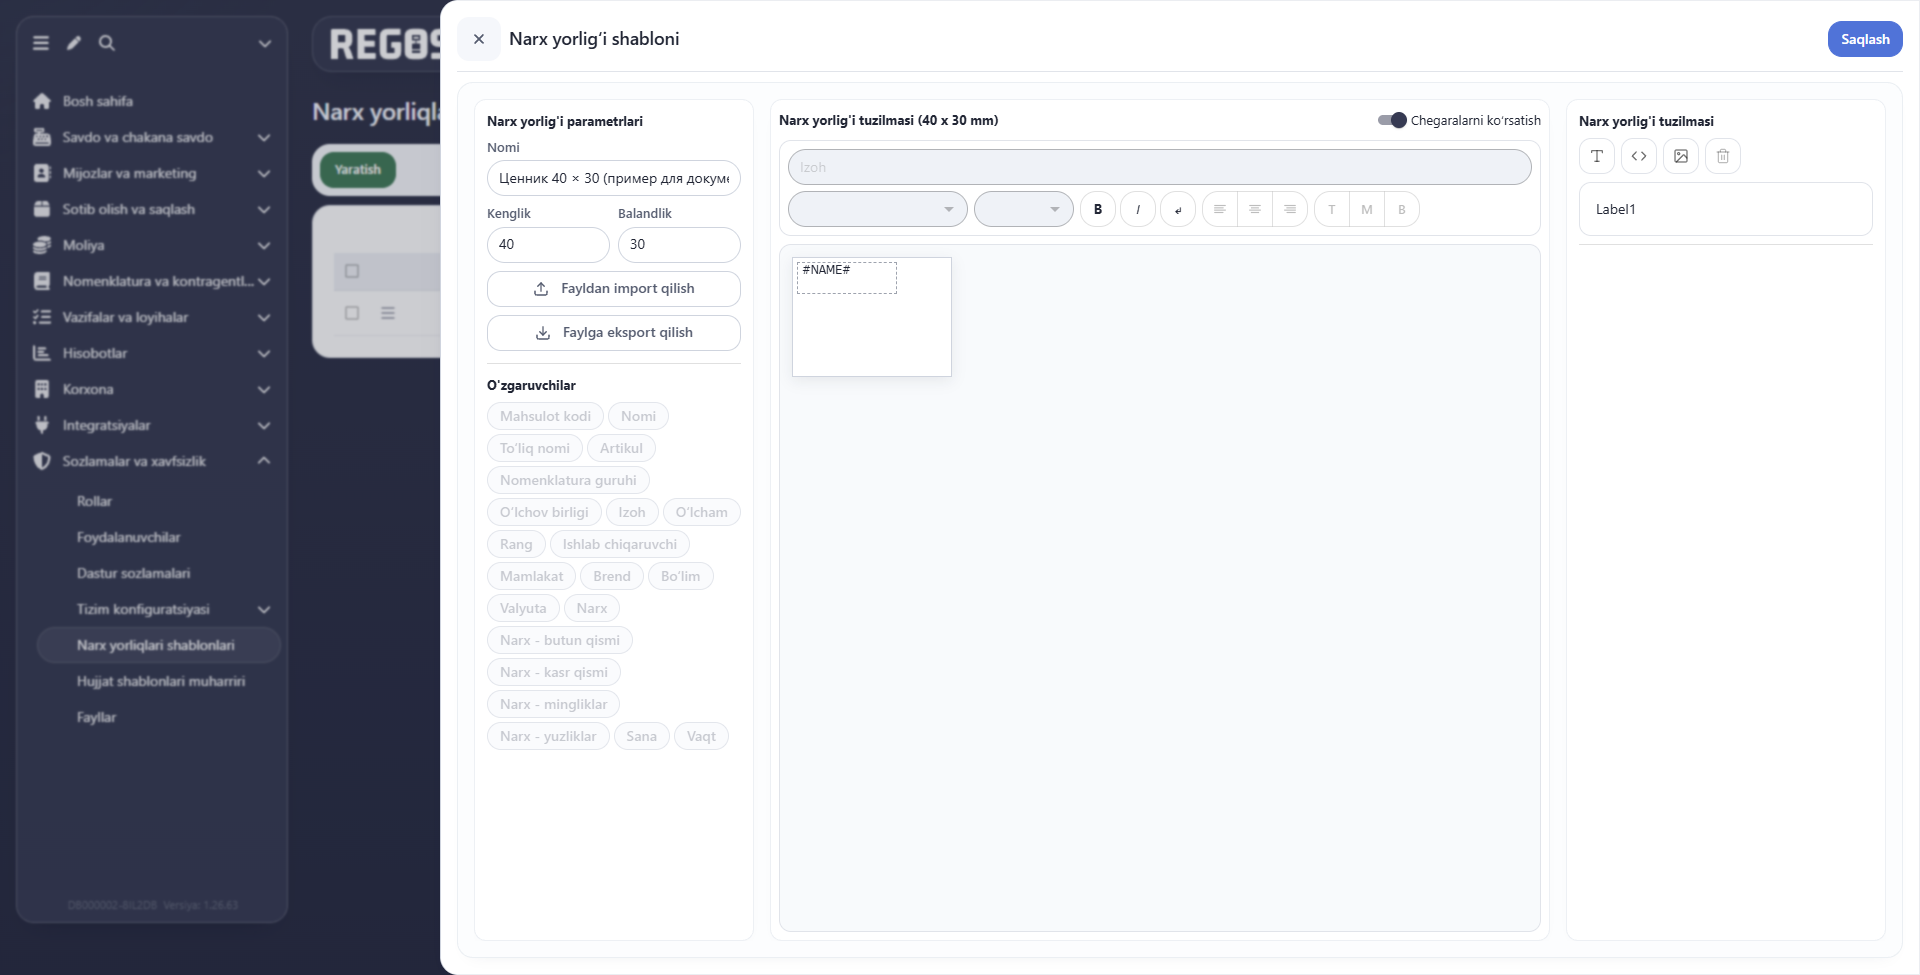Screen dimensions: 1920x975
Task: Align text to the right
Action: click(x=1290, y=209)
